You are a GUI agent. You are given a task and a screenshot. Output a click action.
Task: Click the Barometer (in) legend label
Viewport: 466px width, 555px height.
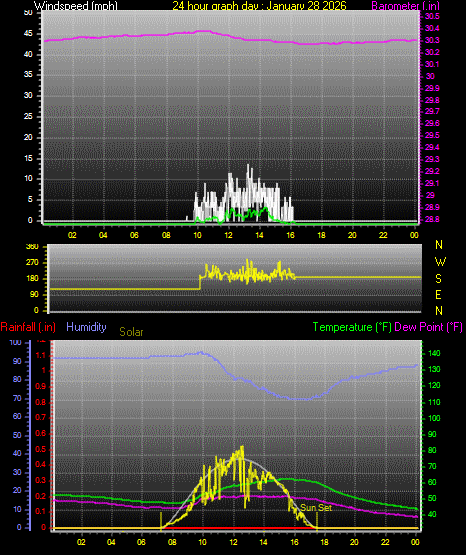[x=405, y=5]
